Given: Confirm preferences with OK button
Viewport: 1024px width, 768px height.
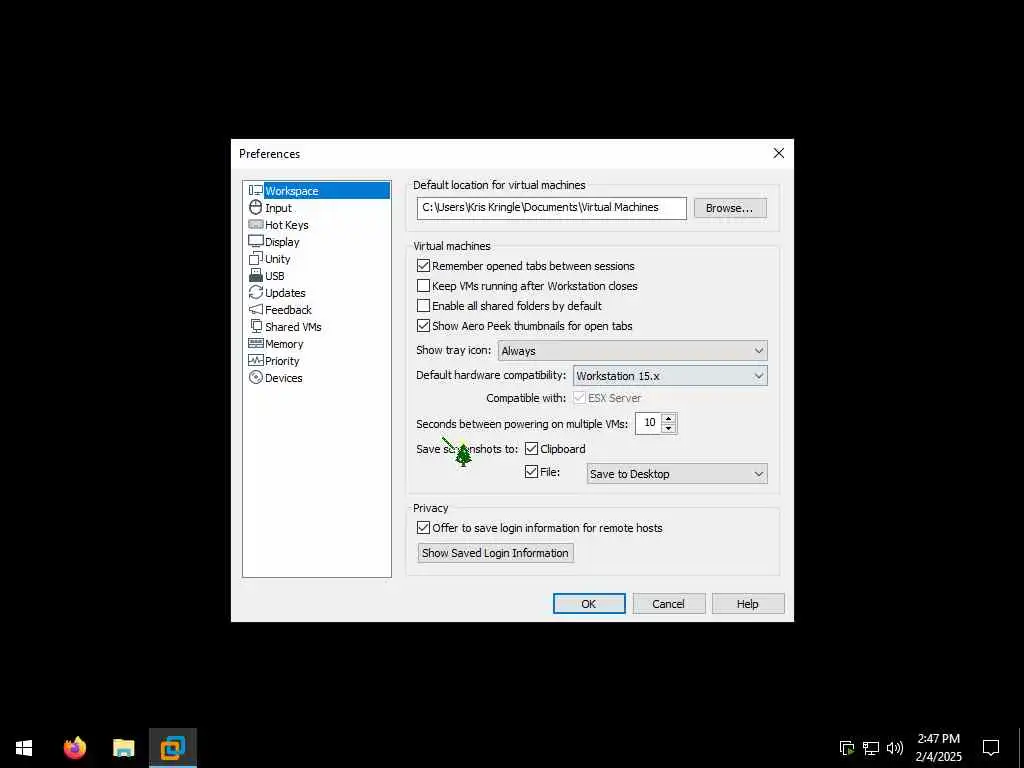Looking at the screenshot, I should pyautogui.click(x=588, y=603).
